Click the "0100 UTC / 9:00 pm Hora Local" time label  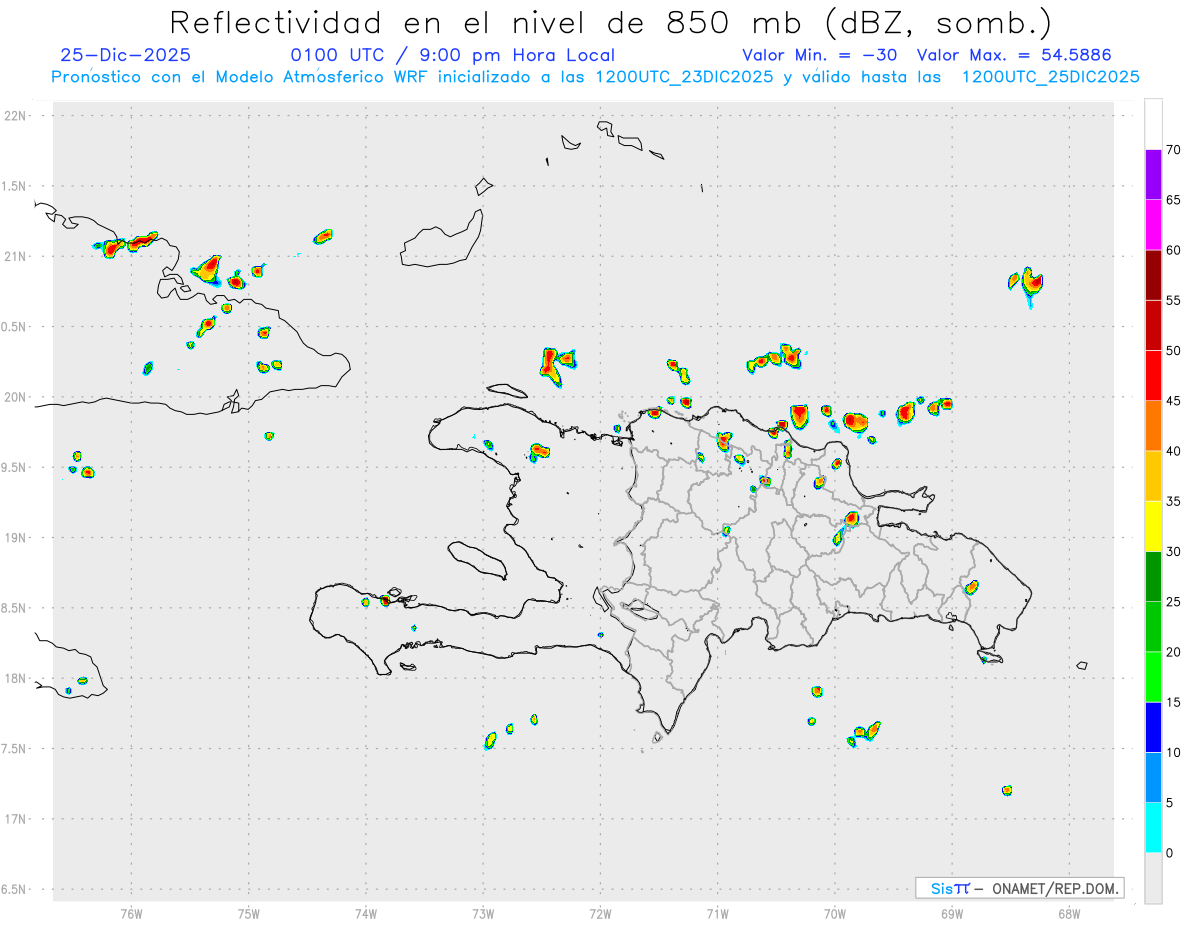pos(453,56)
